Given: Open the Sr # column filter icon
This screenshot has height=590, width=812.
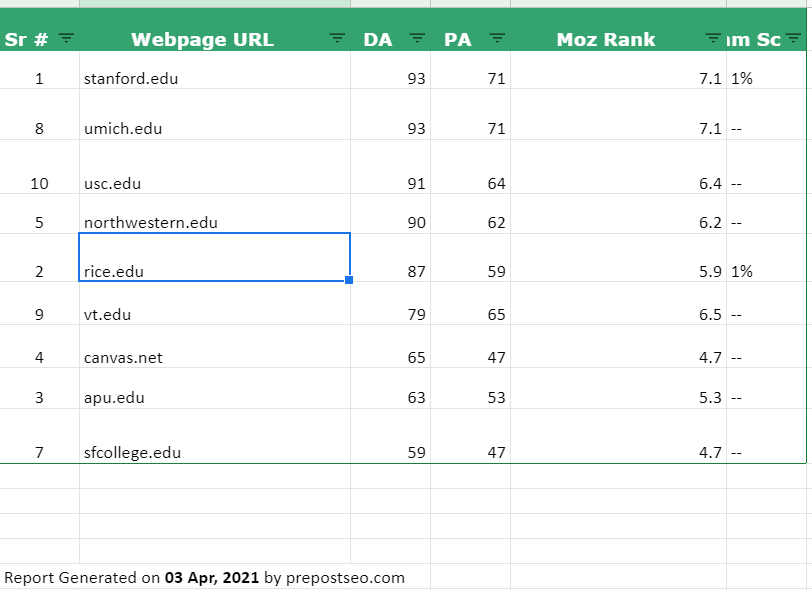Looking at the screenshot, I should pos(66,38).
